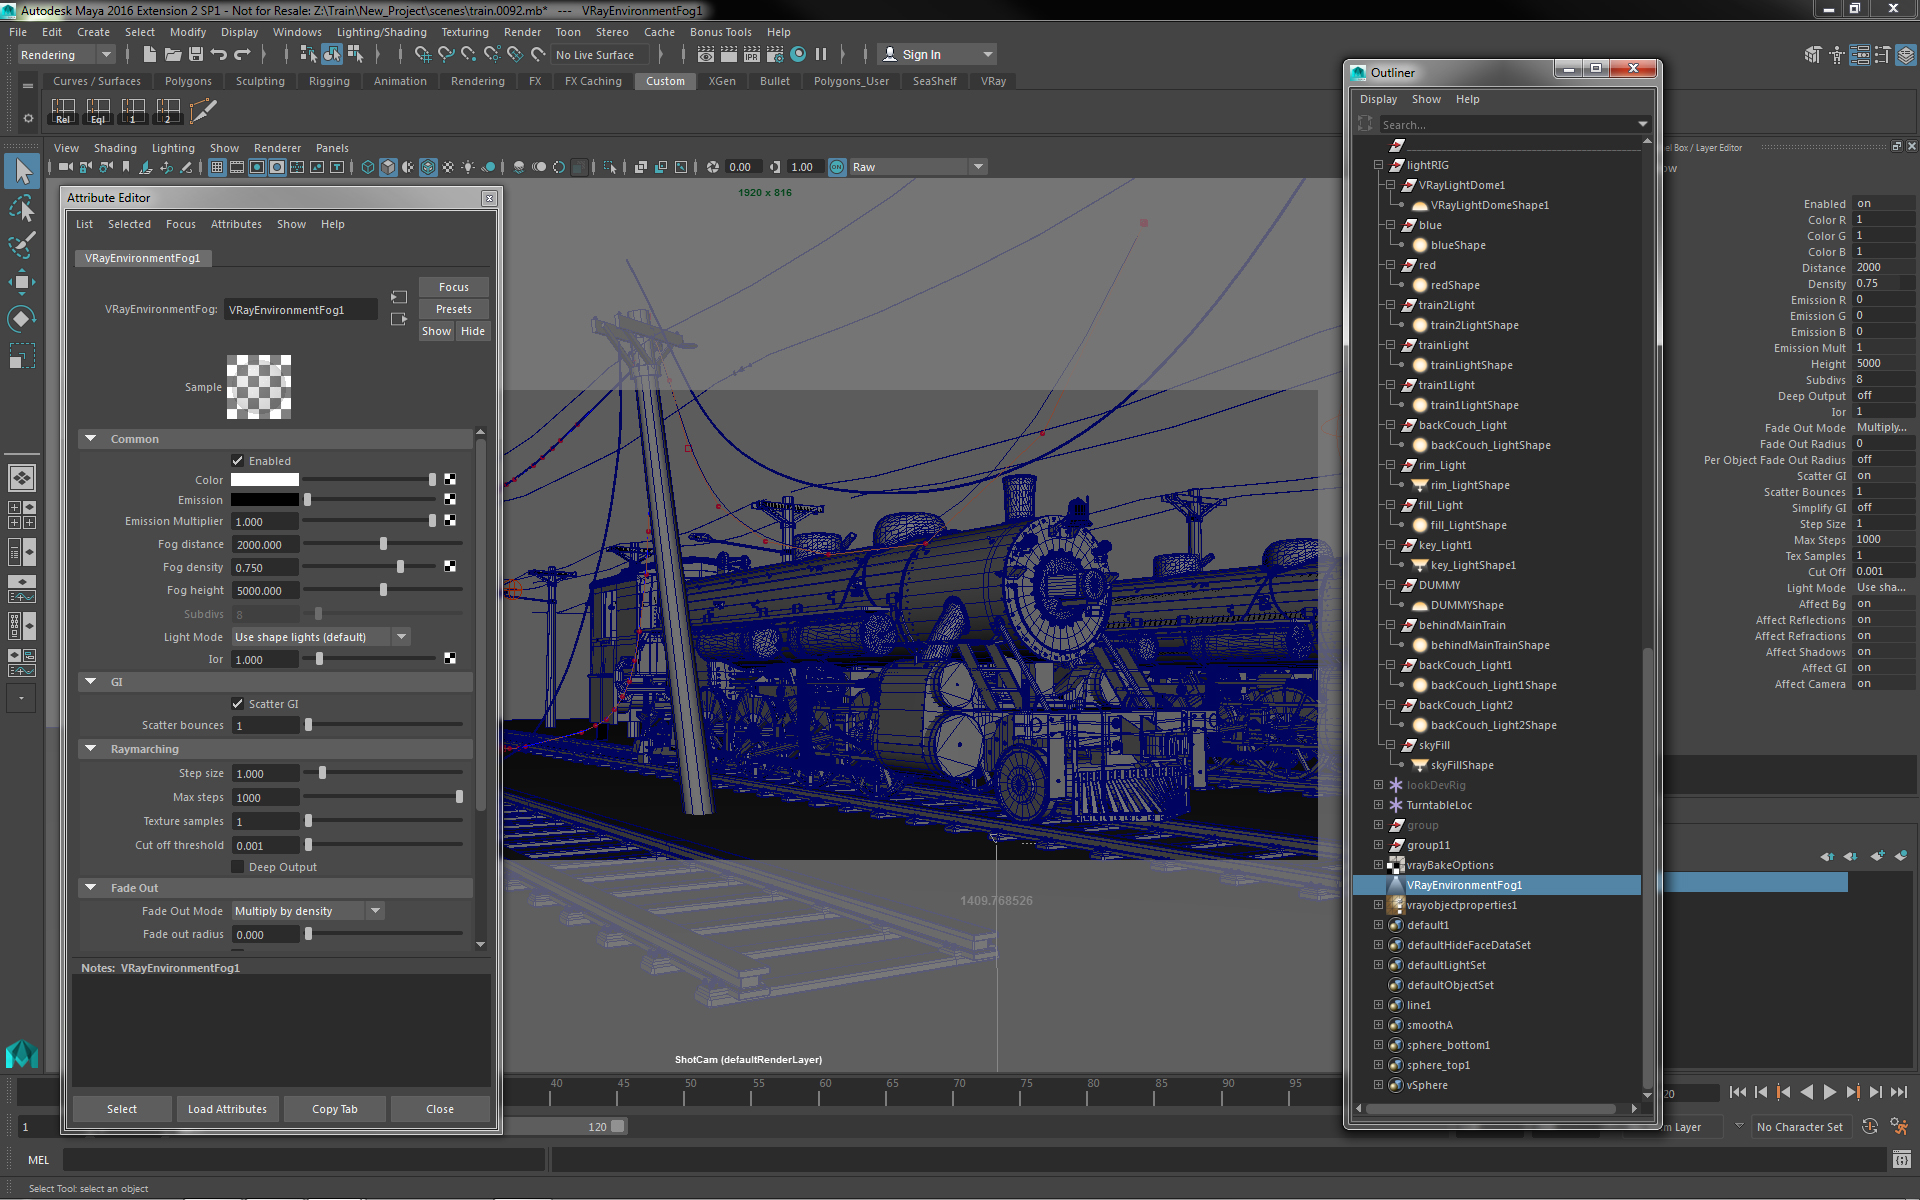Open Outliner Display menu

point(1378,99)
